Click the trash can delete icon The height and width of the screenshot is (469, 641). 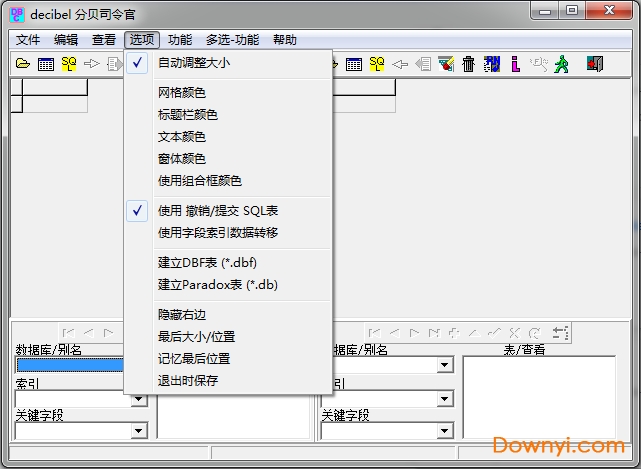point(468,64)
